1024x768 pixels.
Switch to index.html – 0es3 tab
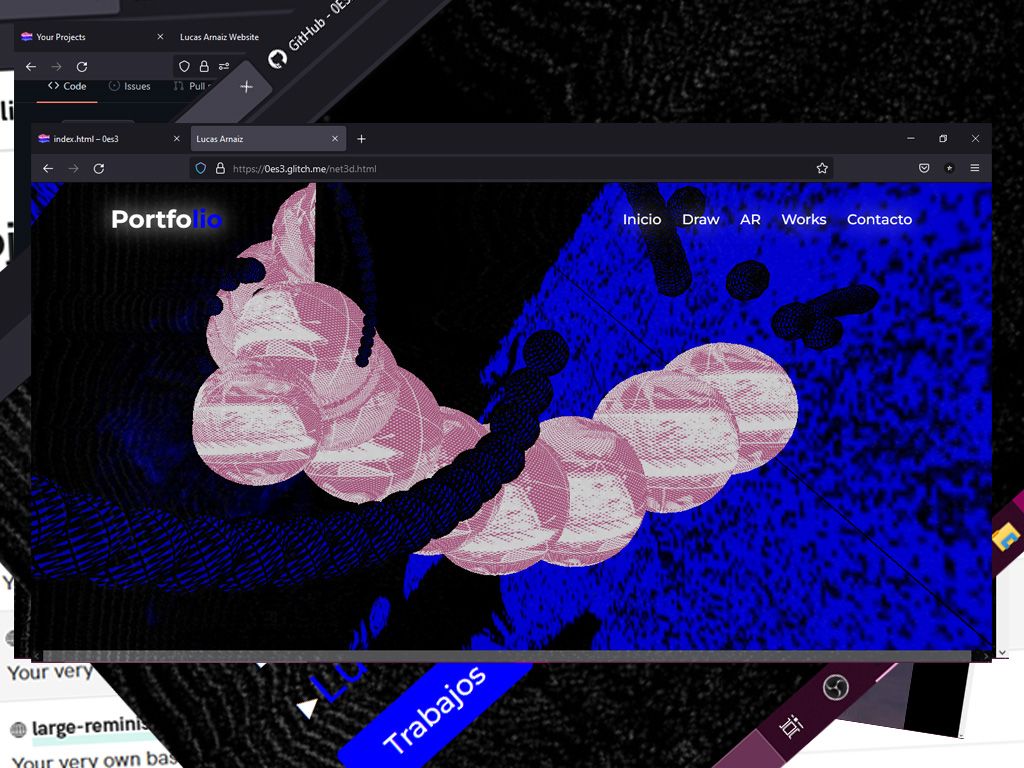[x=109, y=138]
